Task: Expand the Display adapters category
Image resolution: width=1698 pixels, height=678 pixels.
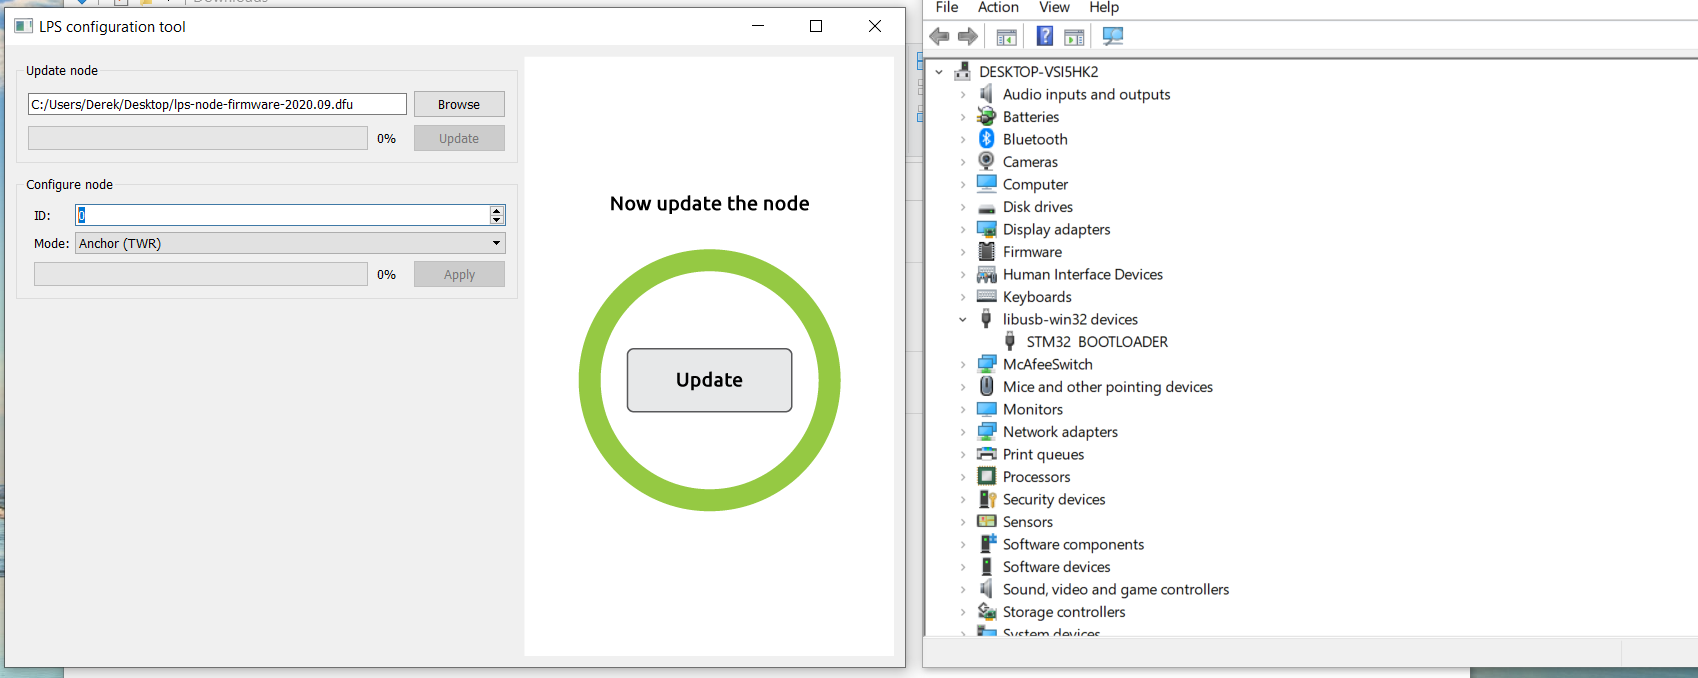Action: click(963, 230)
